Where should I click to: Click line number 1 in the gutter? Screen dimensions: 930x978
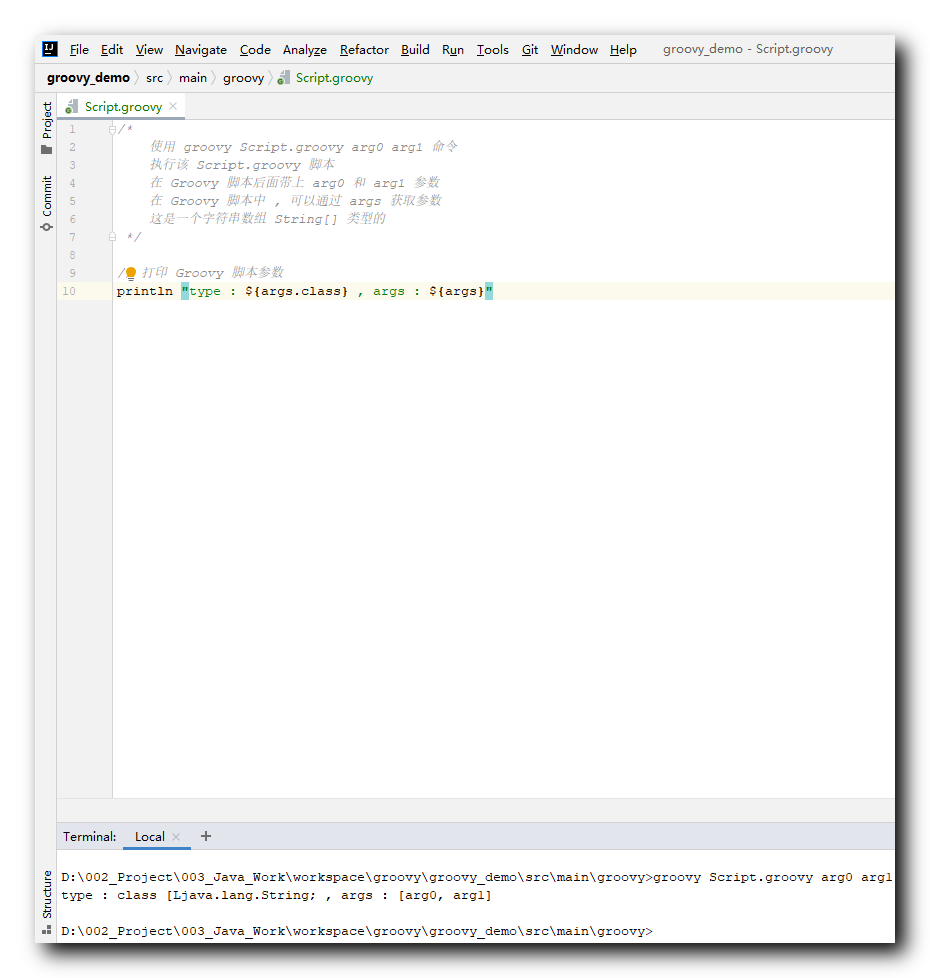pos(72,129)
